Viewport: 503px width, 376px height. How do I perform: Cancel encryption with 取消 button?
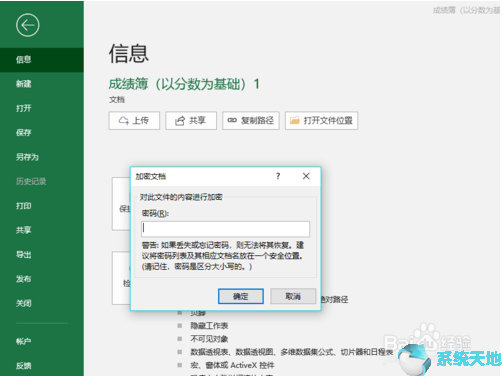[x=293, y=296]
